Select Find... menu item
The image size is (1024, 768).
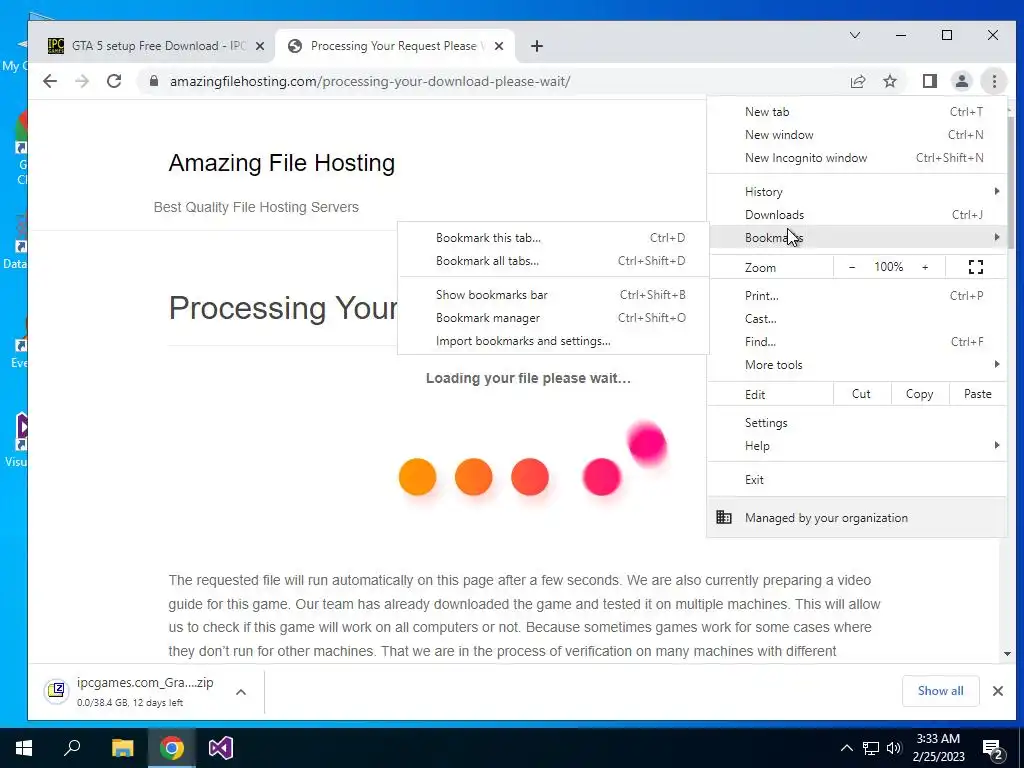click(857, 342)
